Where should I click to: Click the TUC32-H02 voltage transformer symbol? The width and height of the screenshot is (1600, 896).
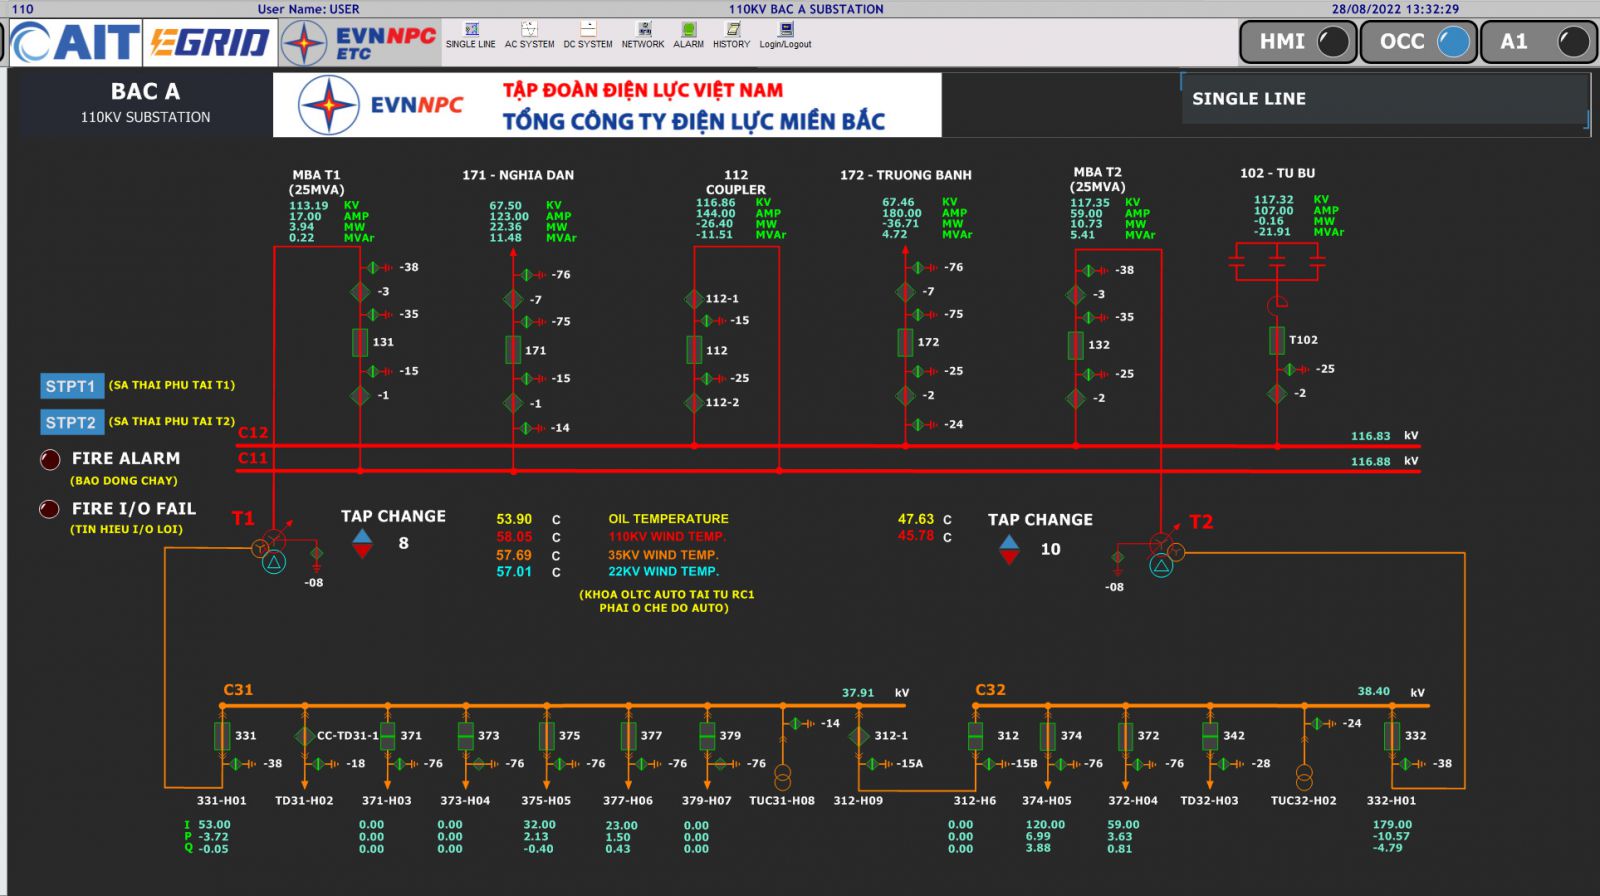[1304, 777]
